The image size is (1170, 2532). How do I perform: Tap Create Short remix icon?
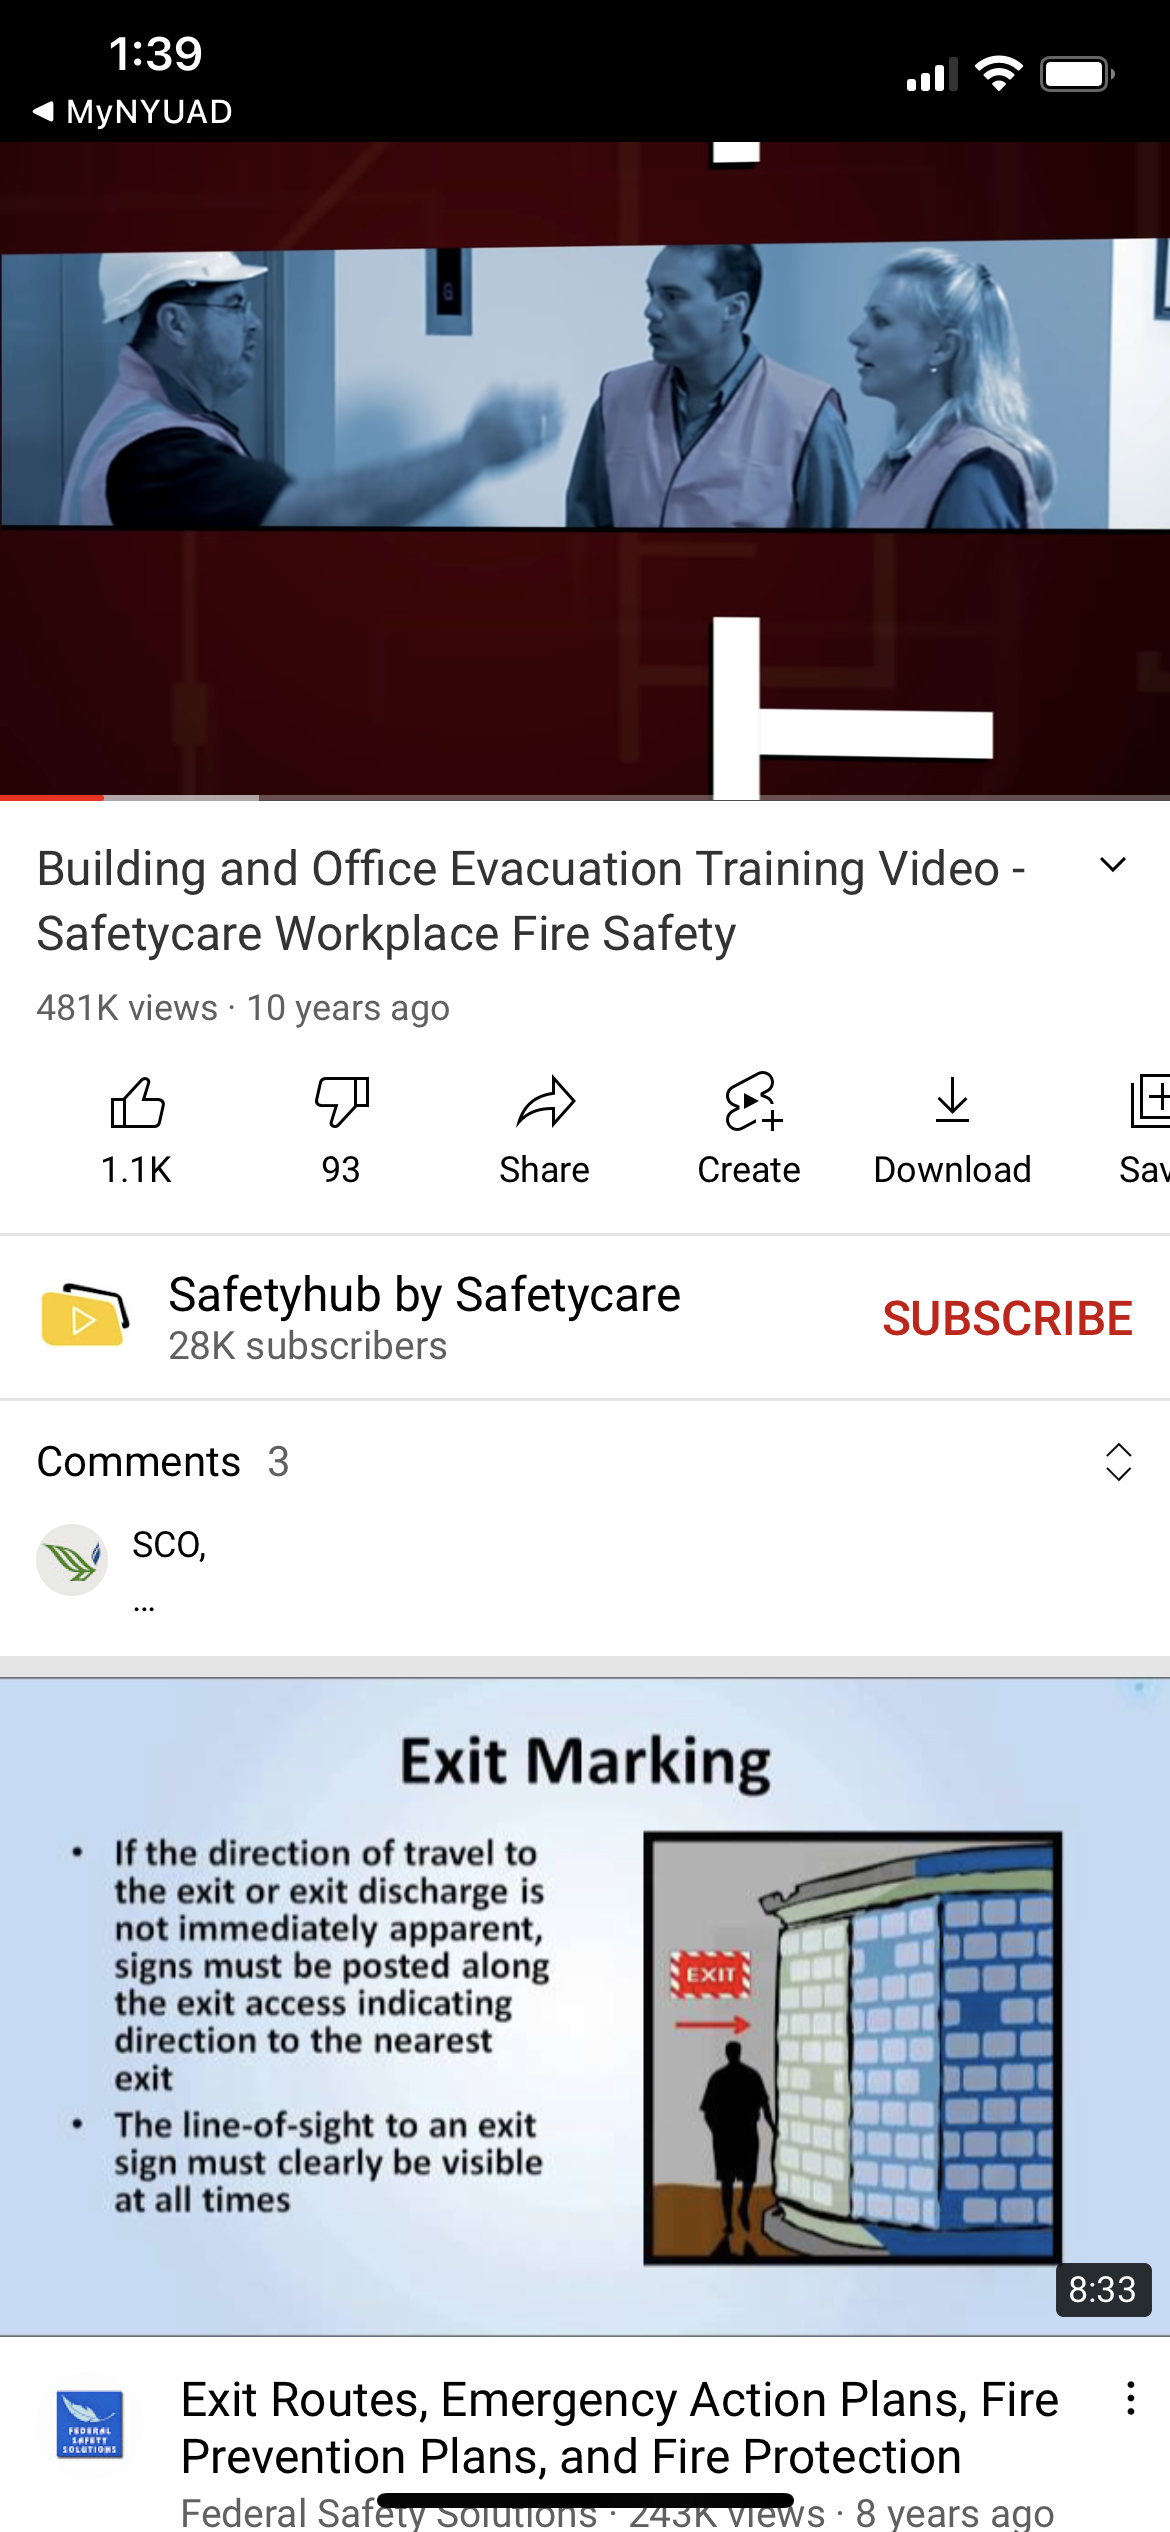[x=750, y=1102]
